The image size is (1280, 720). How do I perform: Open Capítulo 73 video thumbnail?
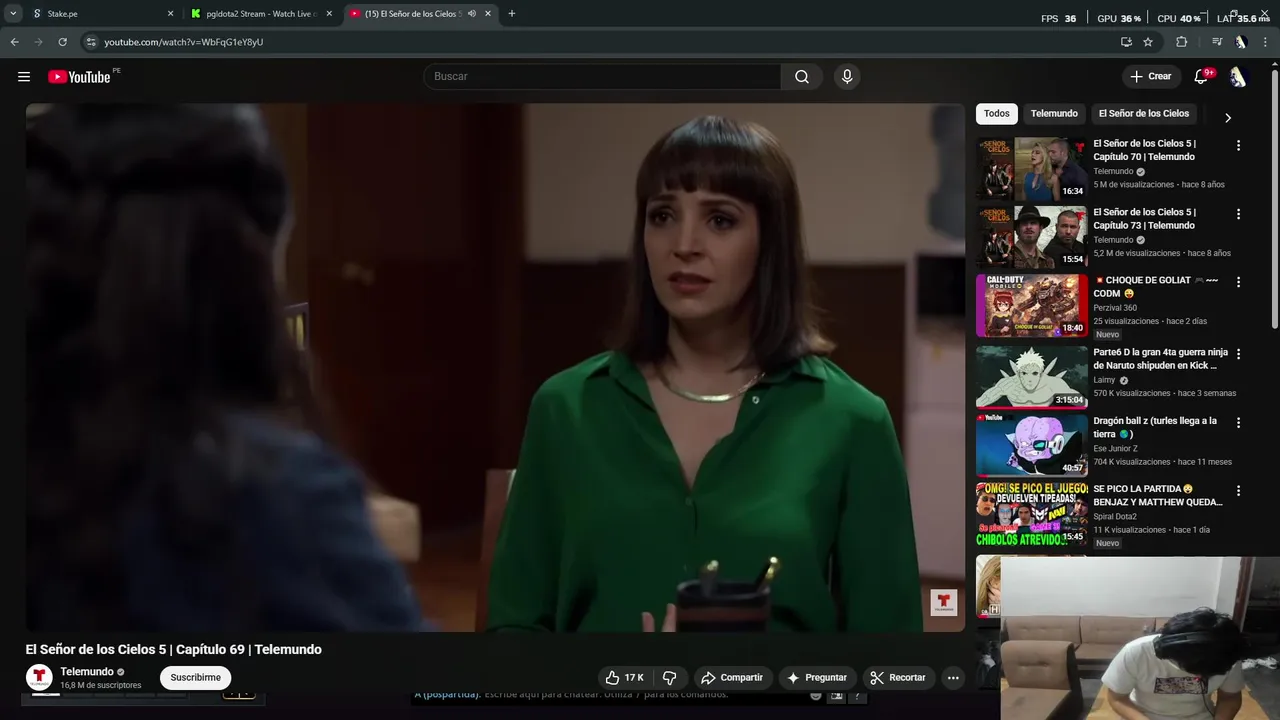(x=1032, y=238)
